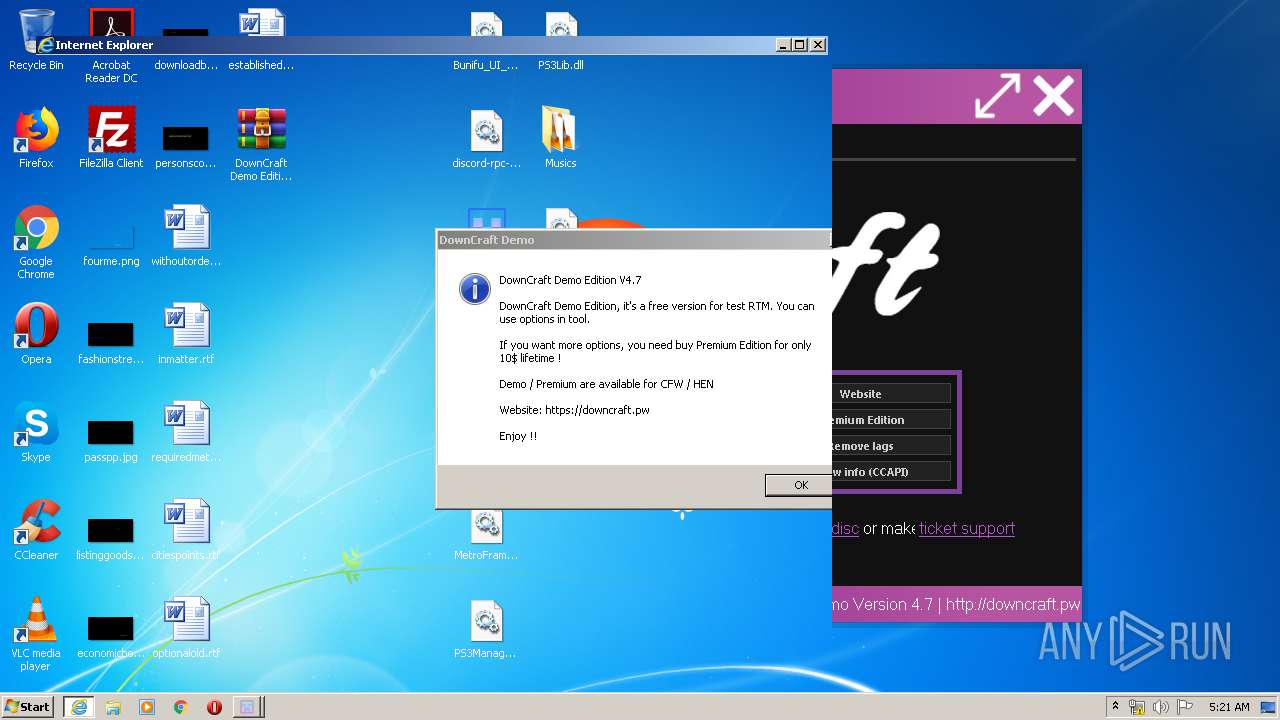Open VLC media player shortcut
The image size is (1280, 720).
pyautogui.click(x=36, y=635)
